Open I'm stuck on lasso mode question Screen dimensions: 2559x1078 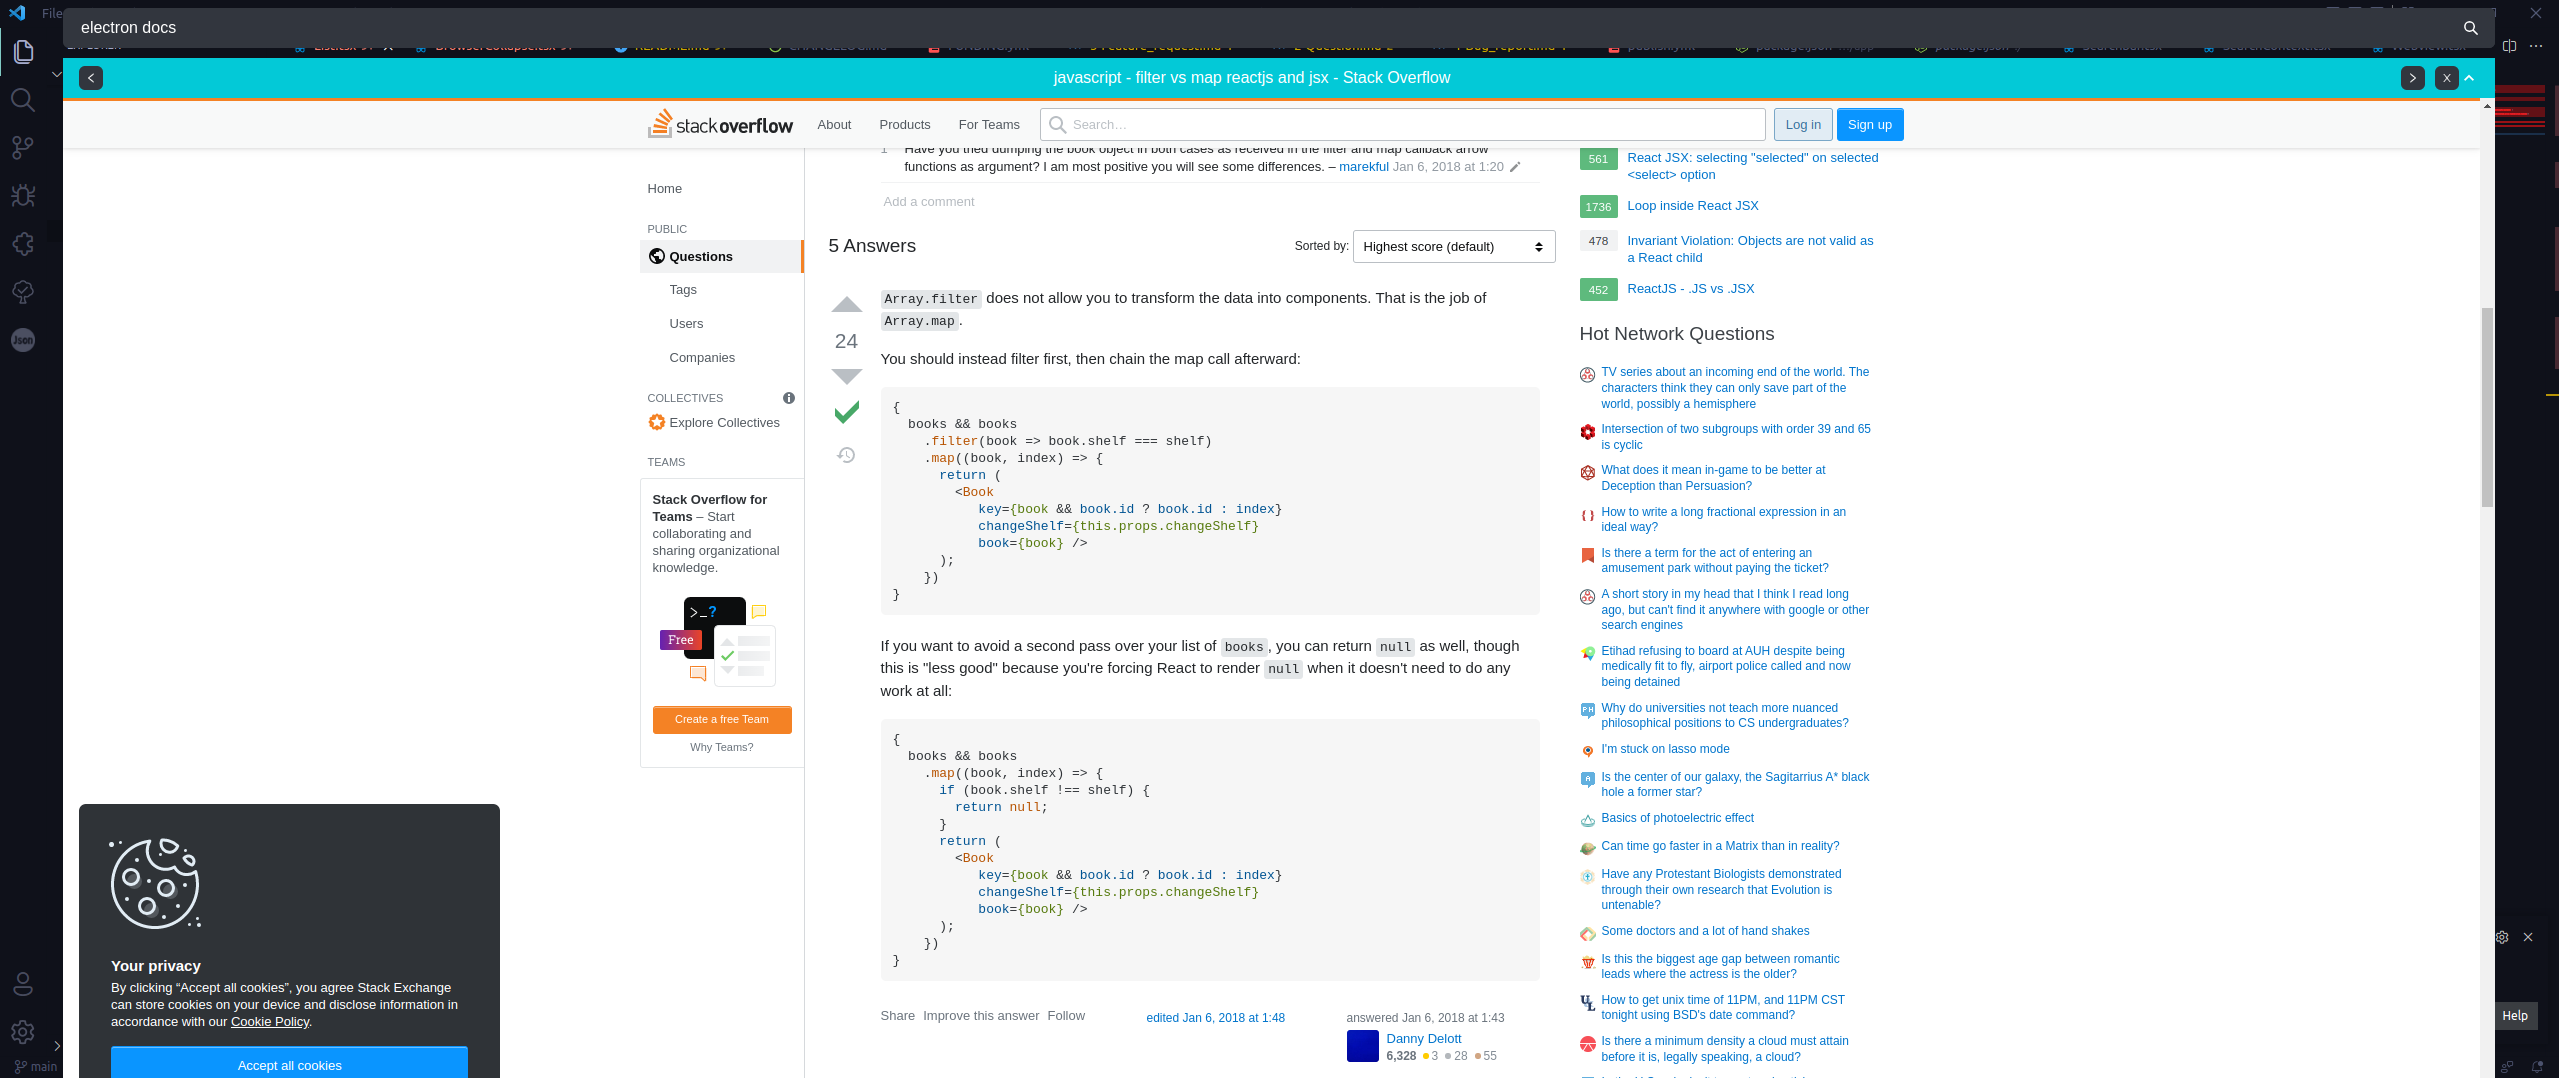[x=1665, y=749]
